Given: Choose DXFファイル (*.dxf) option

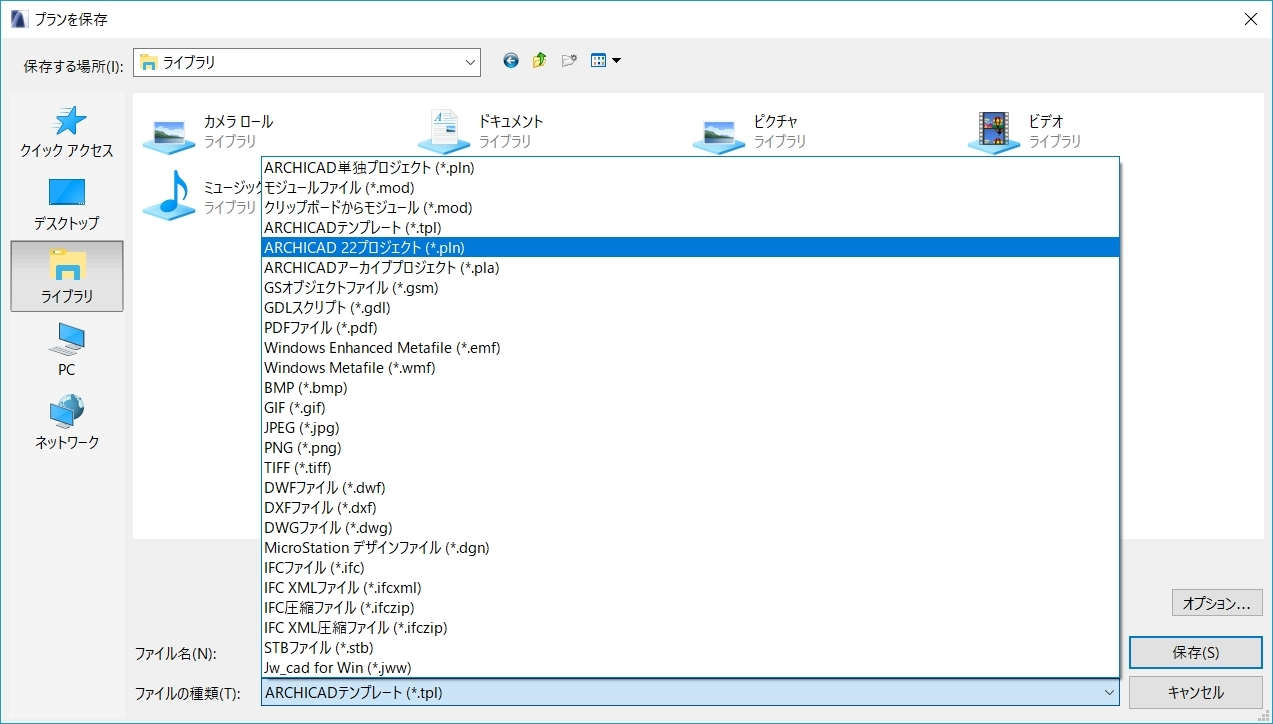Looking at the screenshot, I should pos(690,508).
